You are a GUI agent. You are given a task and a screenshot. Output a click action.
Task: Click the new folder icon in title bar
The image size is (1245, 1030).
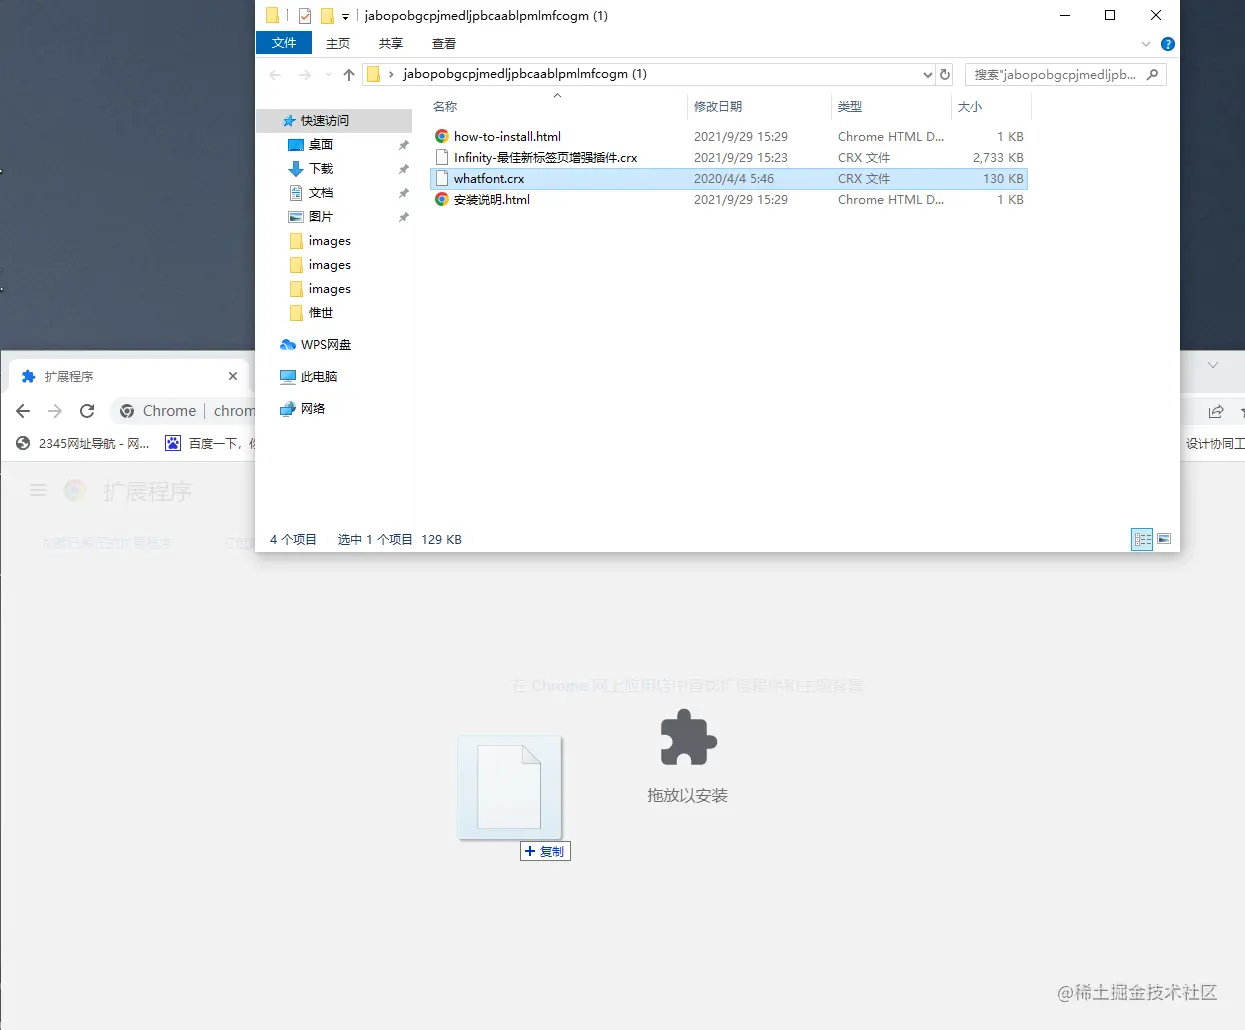(x=327, y=16)
